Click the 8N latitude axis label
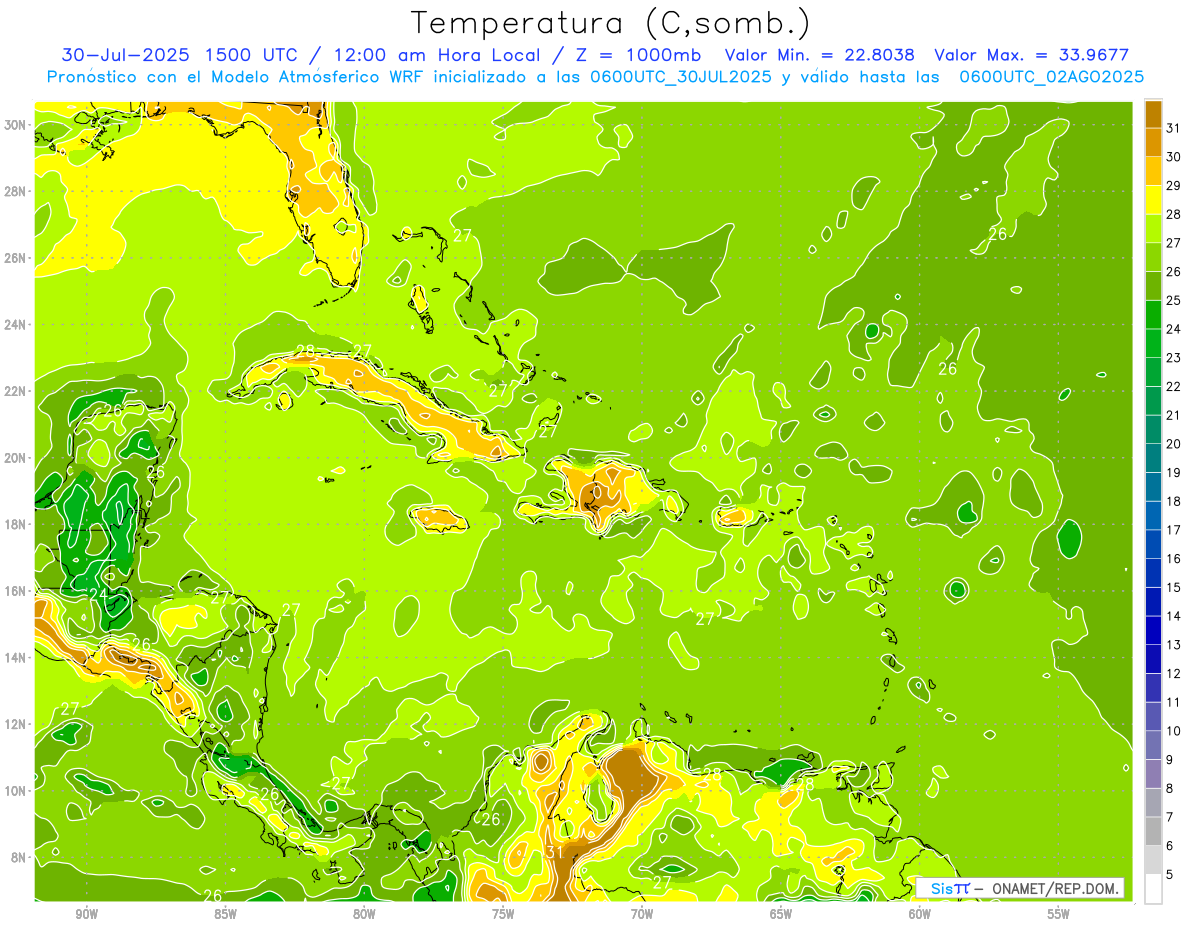This screenshot has width=1200, height=927. (19, 857)
